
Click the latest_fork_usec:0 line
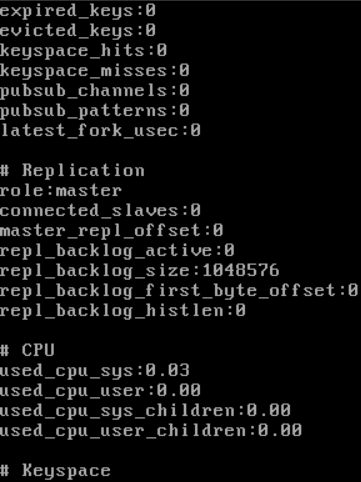click(x=100, y=131)
